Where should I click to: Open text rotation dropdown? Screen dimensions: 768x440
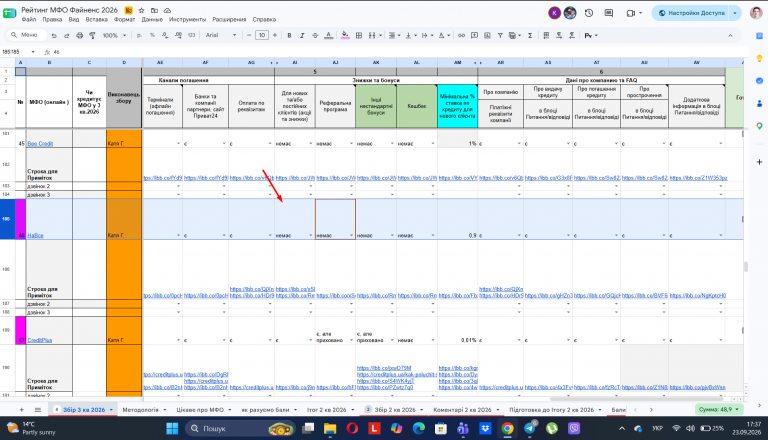444,35
